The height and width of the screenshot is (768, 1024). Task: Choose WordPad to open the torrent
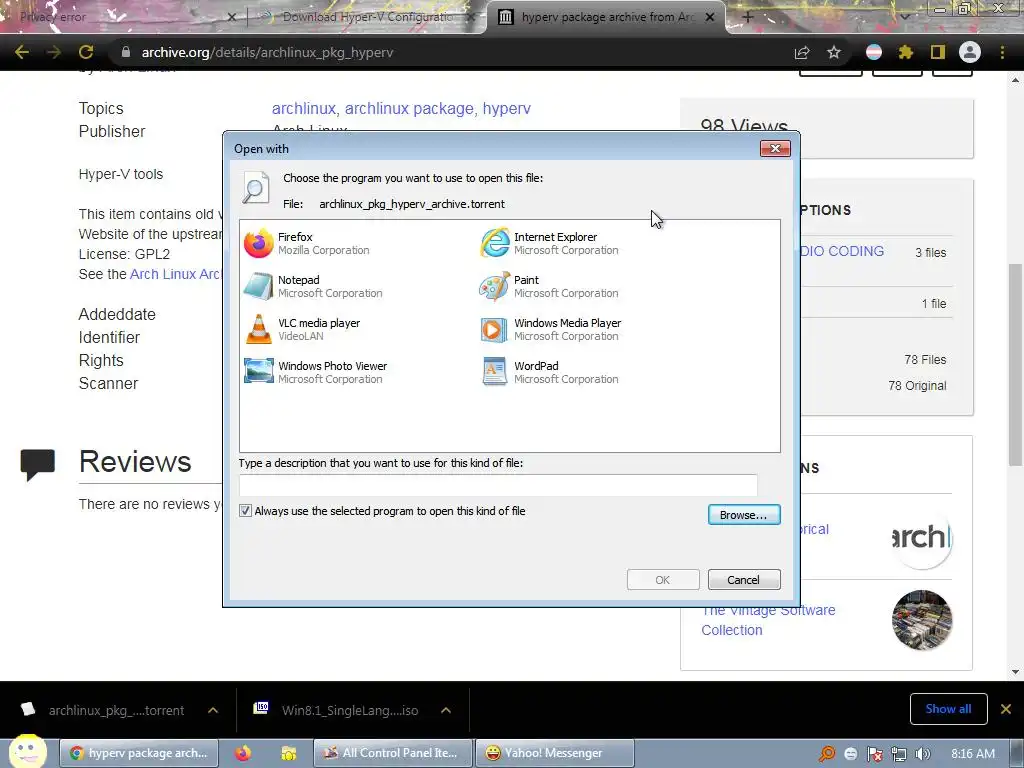pyautogui.click(x=549, y=372)
